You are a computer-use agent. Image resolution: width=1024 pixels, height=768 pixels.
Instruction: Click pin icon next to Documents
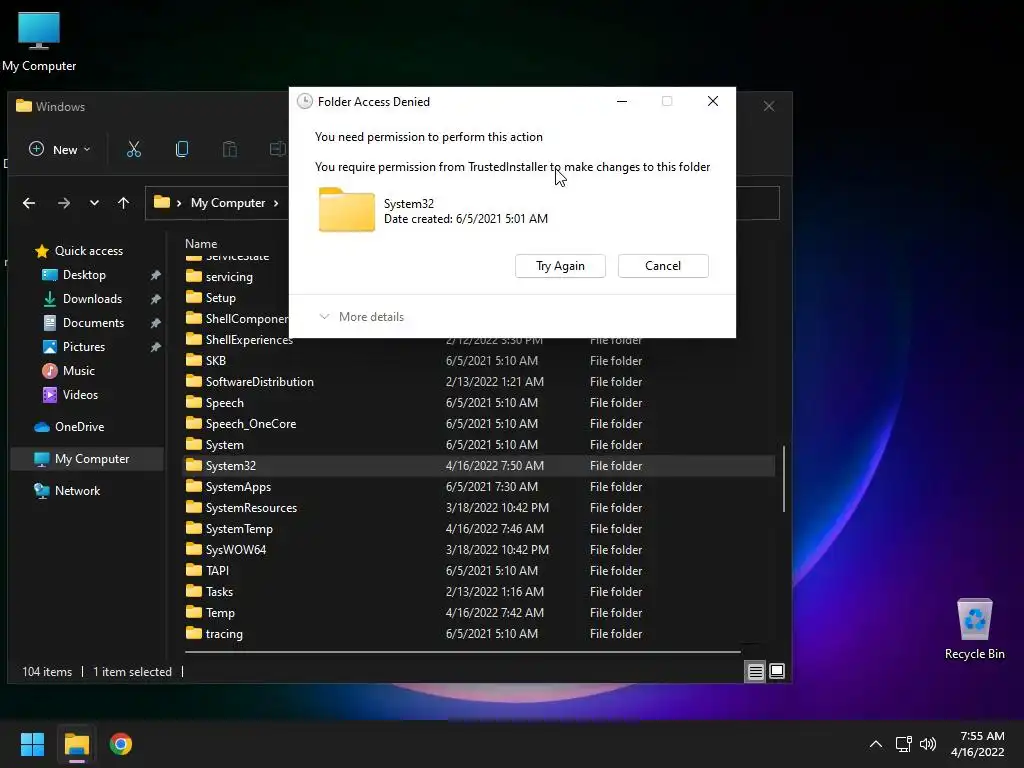[155, 323]
